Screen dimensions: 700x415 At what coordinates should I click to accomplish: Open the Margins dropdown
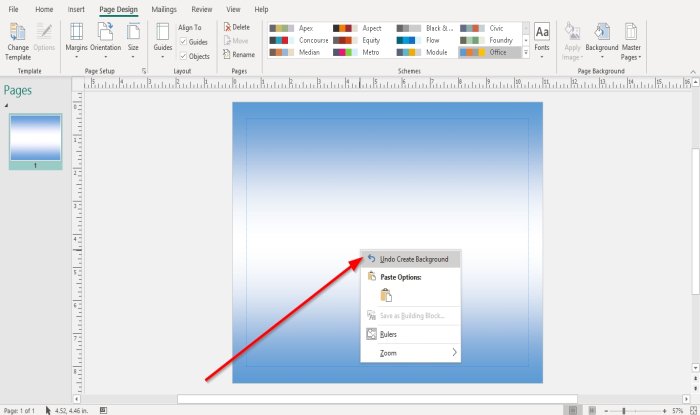coord(76,42)
